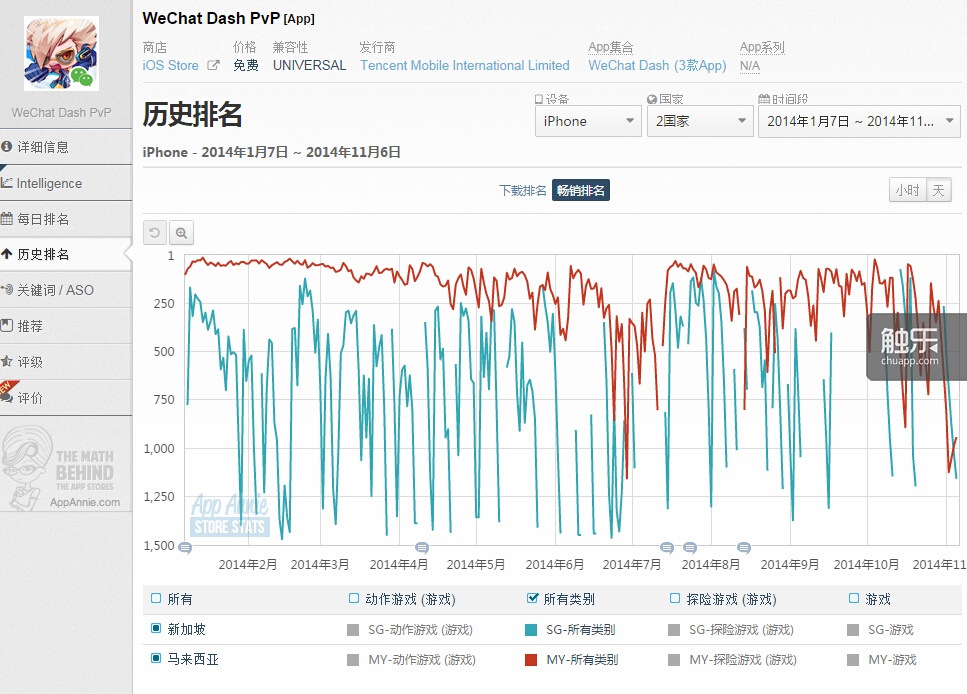The height and width of the screenshot is (694, 967).
Task: Uncheck the 所有类别 checkbox
Action: [532, 598]
